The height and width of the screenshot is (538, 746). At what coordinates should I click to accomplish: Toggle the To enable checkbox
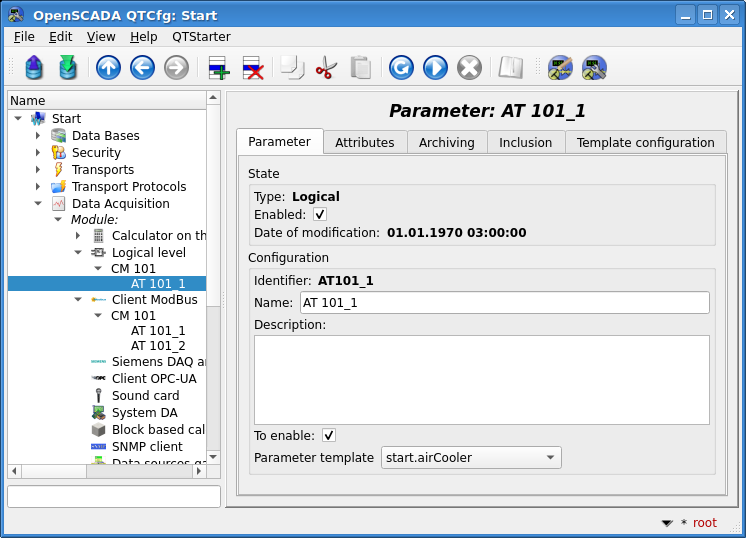coord(329,435)
